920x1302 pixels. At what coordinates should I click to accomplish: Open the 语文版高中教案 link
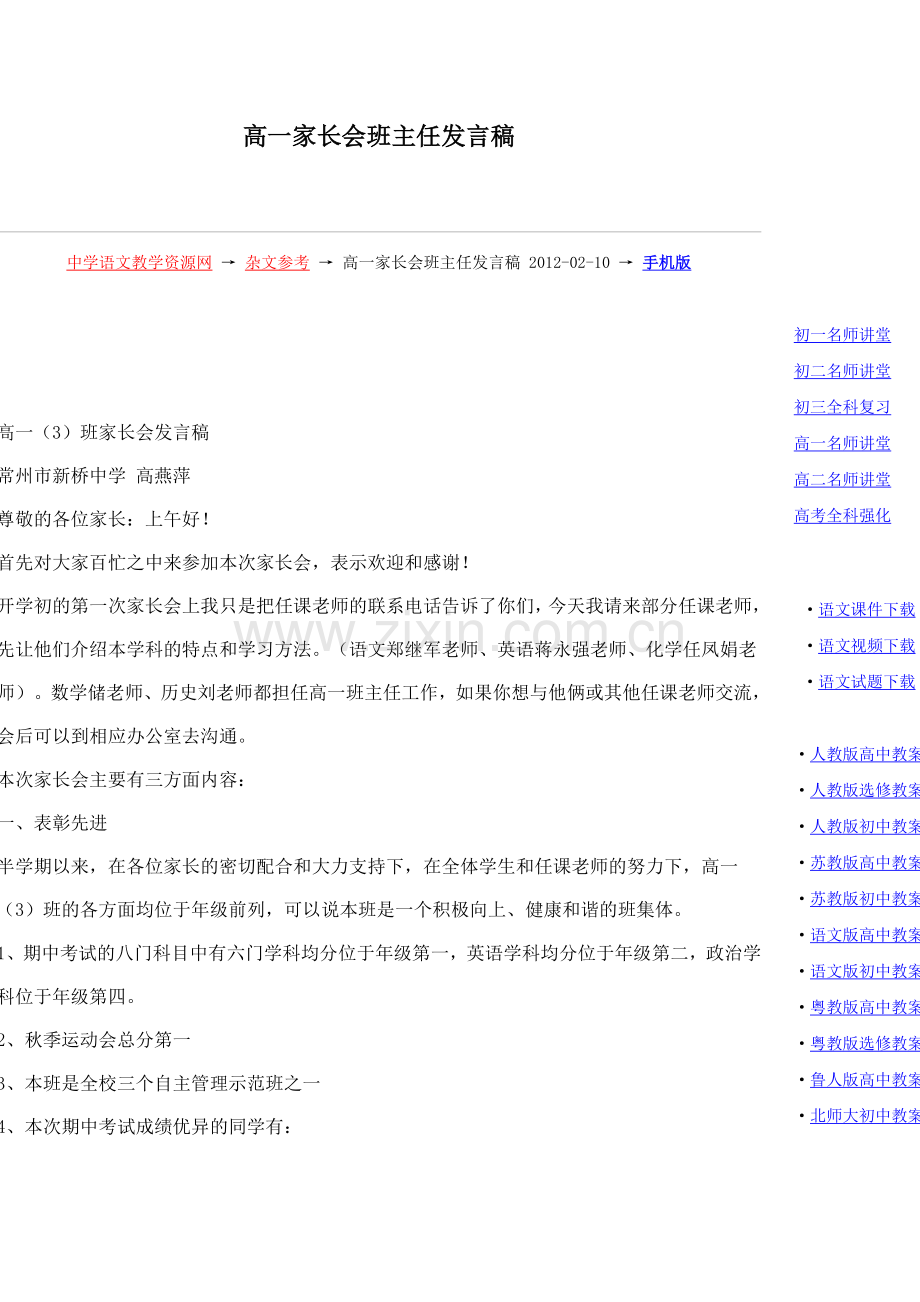pos(865,935)
